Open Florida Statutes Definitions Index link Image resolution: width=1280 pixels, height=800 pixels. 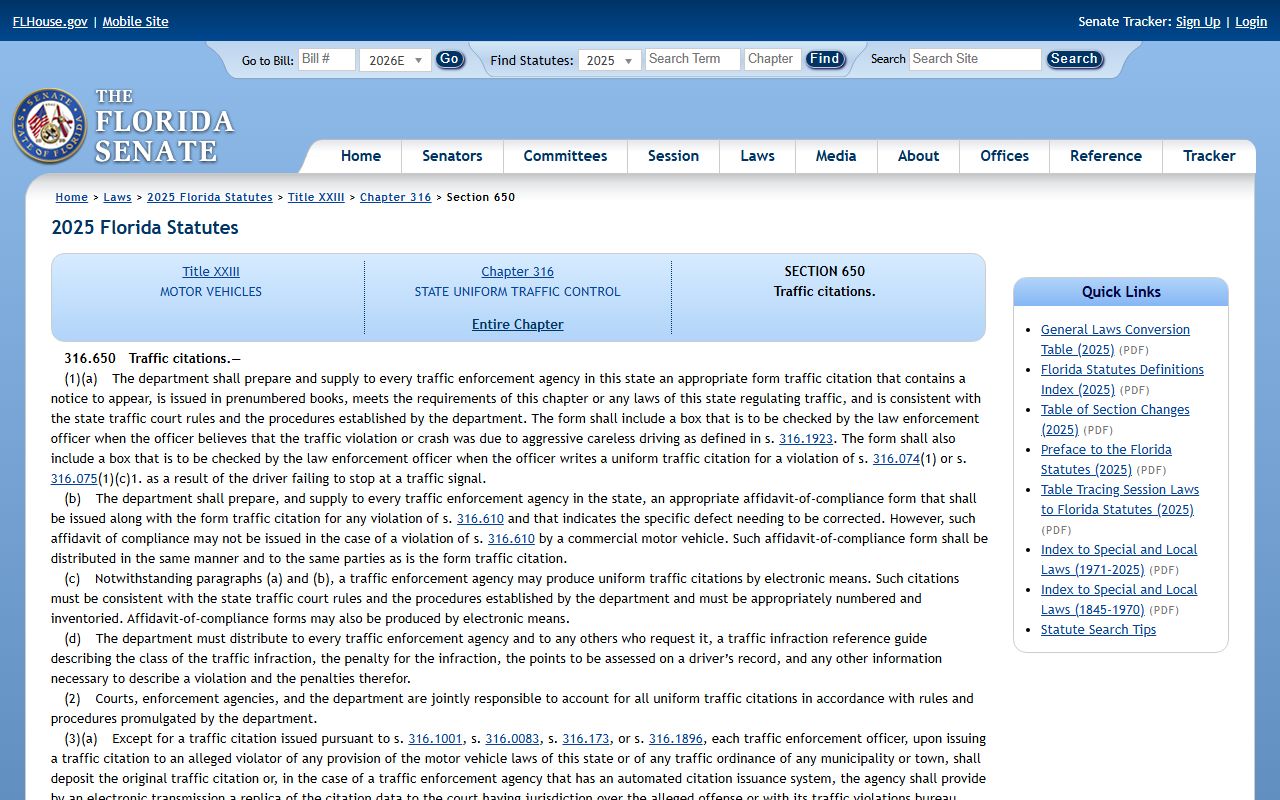tap(1122, 379)
